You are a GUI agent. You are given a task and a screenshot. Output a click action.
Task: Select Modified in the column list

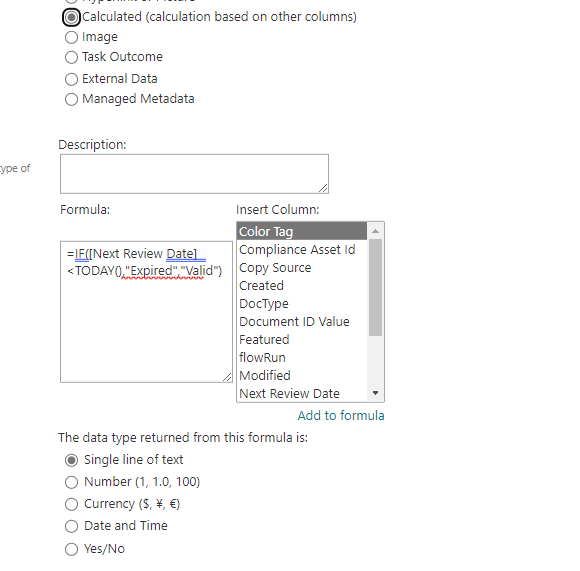click(302, 375)
